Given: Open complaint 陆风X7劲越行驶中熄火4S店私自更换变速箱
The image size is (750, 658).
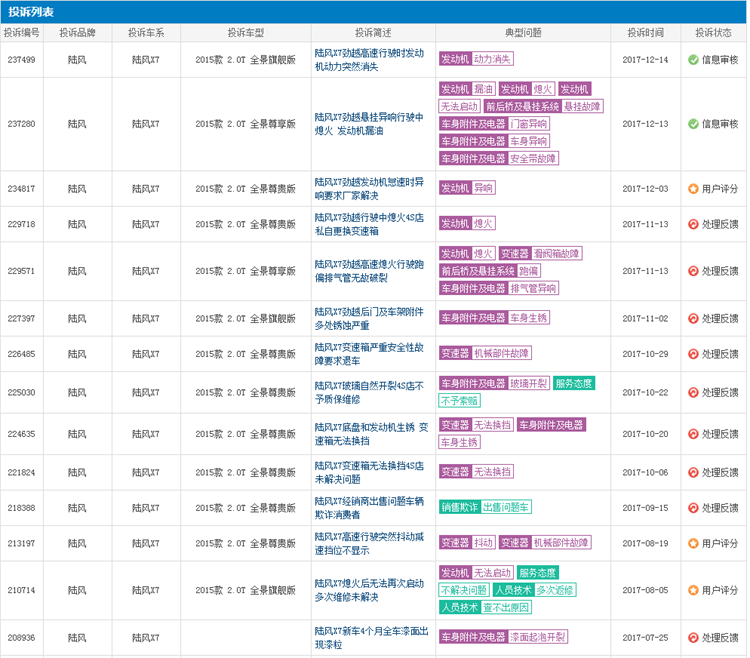Looking at the screenshot, I should click(x=369, y=224).
